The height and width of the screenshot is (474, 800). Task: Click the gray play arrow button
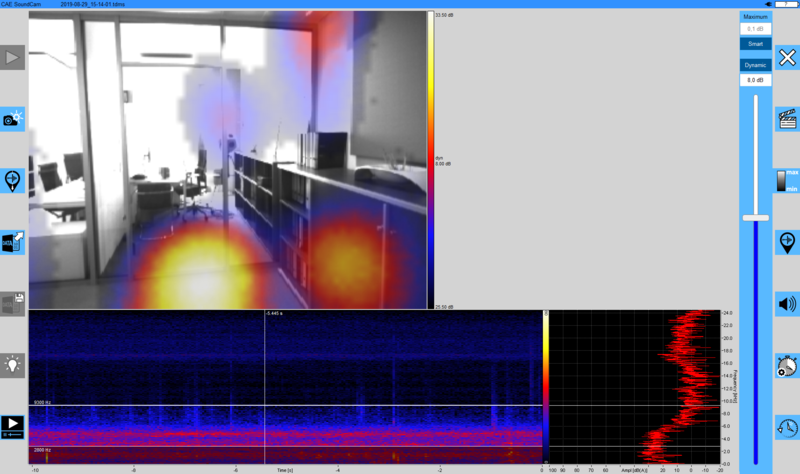coord(12,58)
